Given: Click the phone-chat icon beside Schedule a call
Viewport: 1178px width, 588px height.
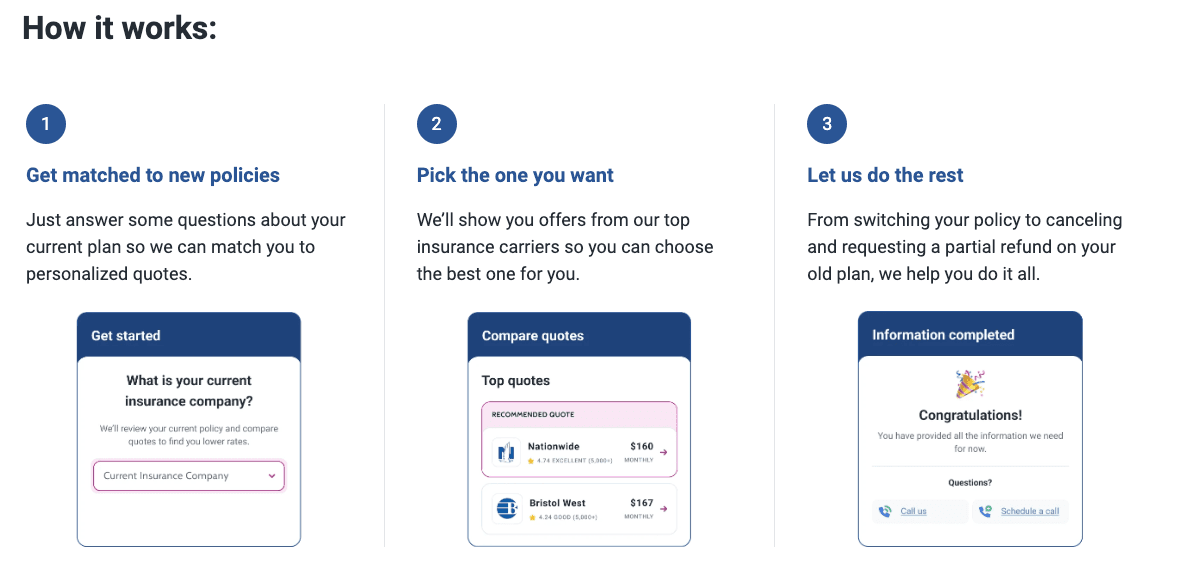Looking at the screenshot, I should tap(986, 511).
